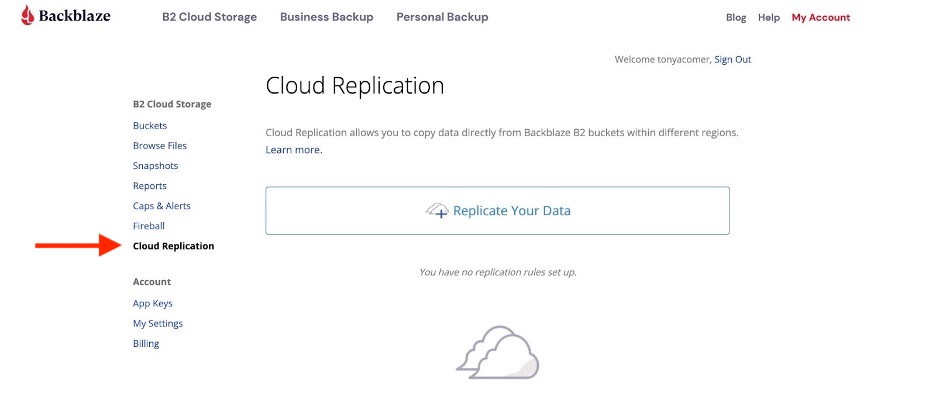Open Buckets in the sidebar
This screenshot has height=414, width=936.
pos(150,126)
